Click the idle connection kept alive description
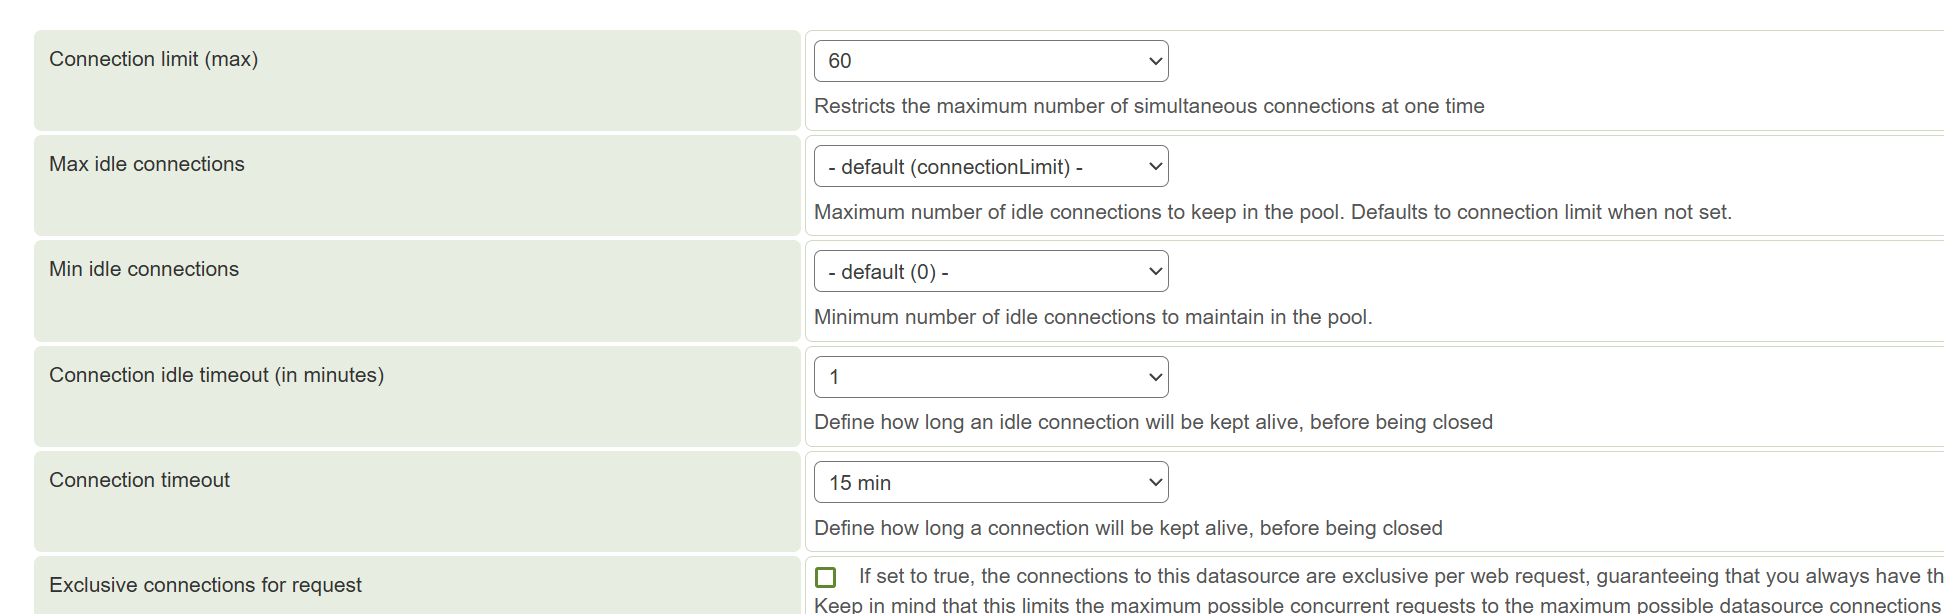Screen dimensions: 1944x614 (1153, 422)
